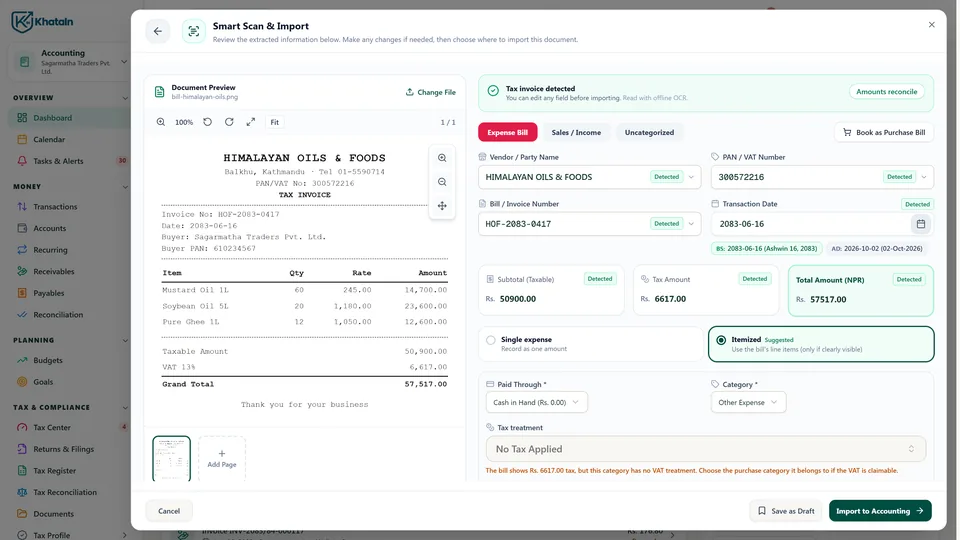The width and height of the screenshot is (960, 540).
Task: Select the pan/move tool in preview
Action: [442, 206]
